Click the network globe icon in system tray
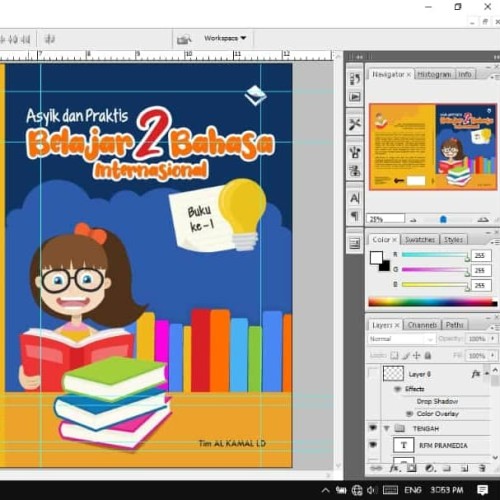The height and width of the screenshot is (500, 500). 357,490
